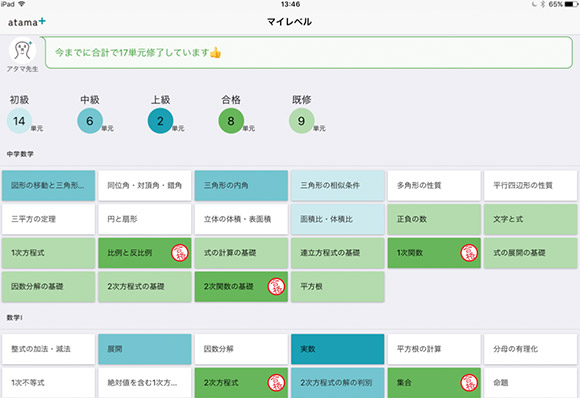Tap the 合格 stamp on 1次関数
Image resolution: width=580 pixels, height=398 pixels.
(x=469, y=253)
